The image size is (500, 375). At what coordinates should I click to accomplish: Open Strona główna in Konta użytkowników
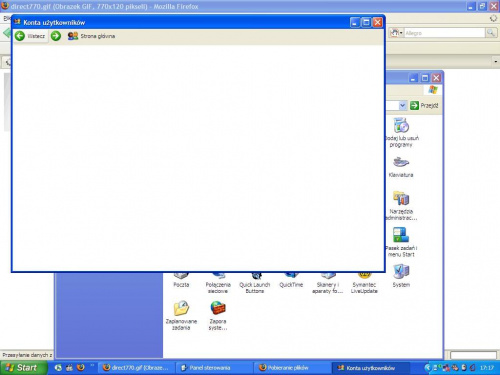pyautogui.click(x=91, y=36)
